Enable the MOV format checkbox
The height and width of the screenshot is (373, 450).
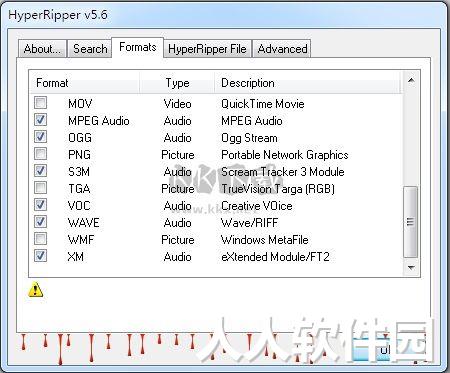pyautogui.click(x=40, y=103)
